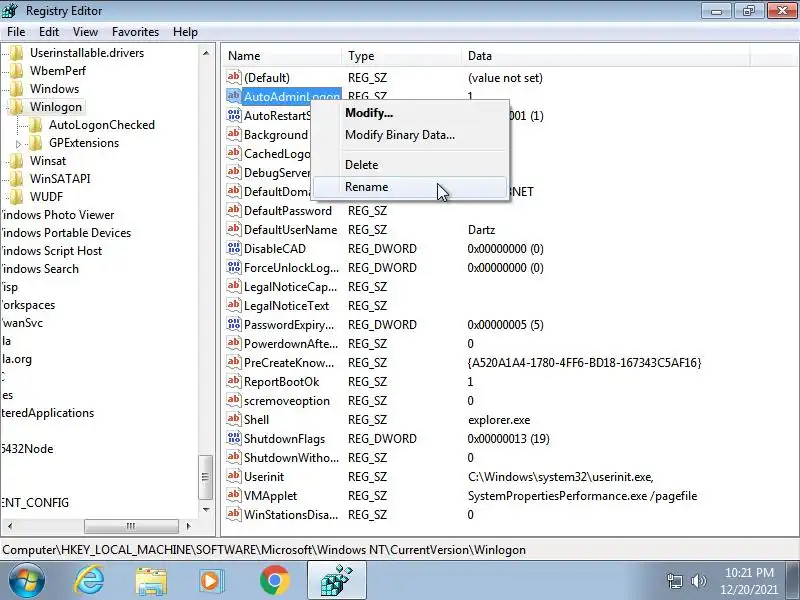Choose Modify Binary Data... in context menu
Screen dimensions: 800x600
point(410,135)
